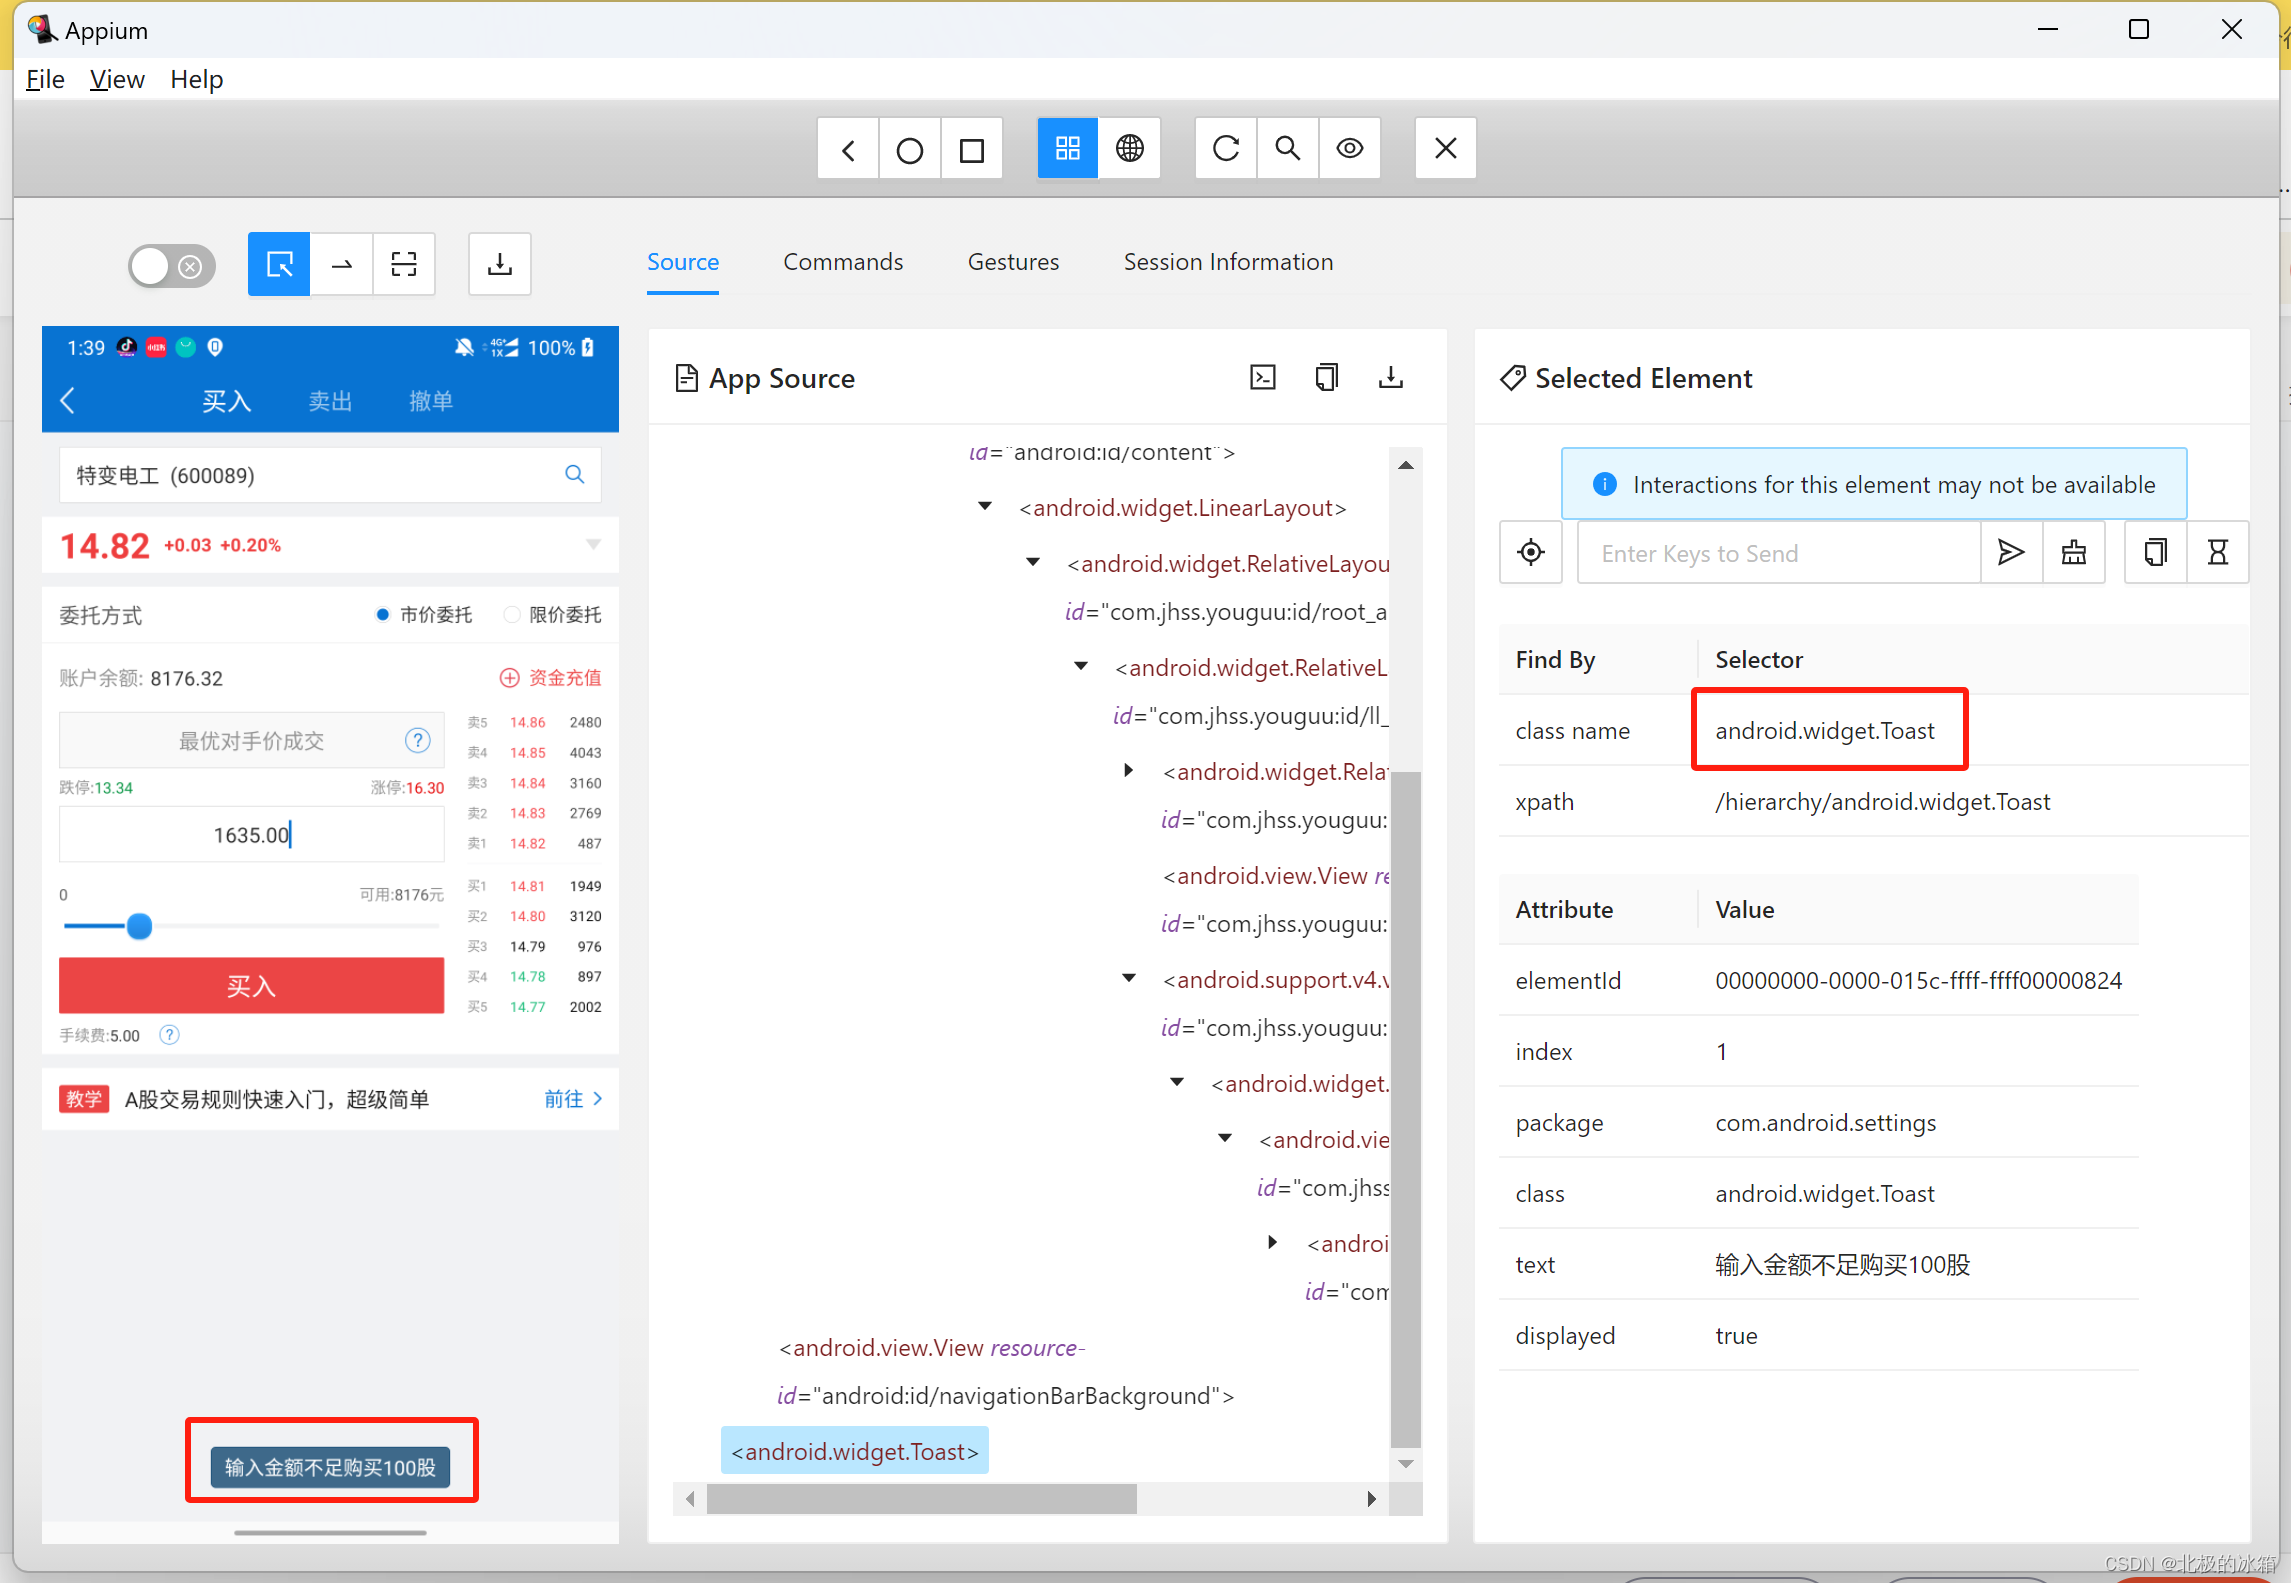Open the search for element magnifier icon
2291x1583 pixels.
coord(1288,149)
